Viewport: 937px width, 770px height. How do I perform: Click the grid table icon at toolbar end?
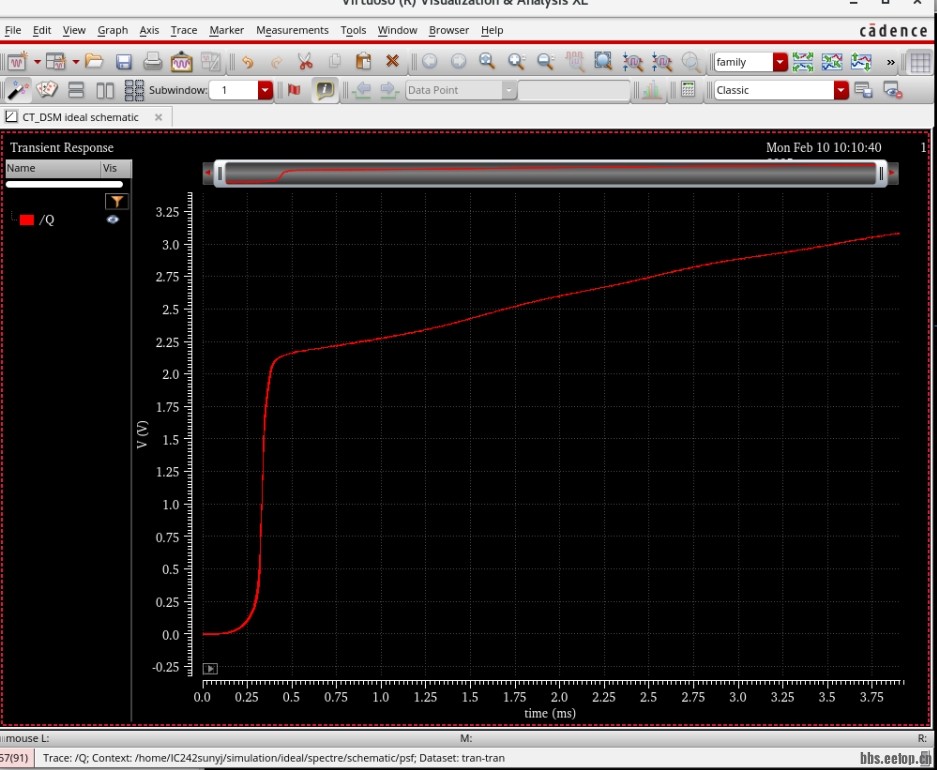(920, 62)
